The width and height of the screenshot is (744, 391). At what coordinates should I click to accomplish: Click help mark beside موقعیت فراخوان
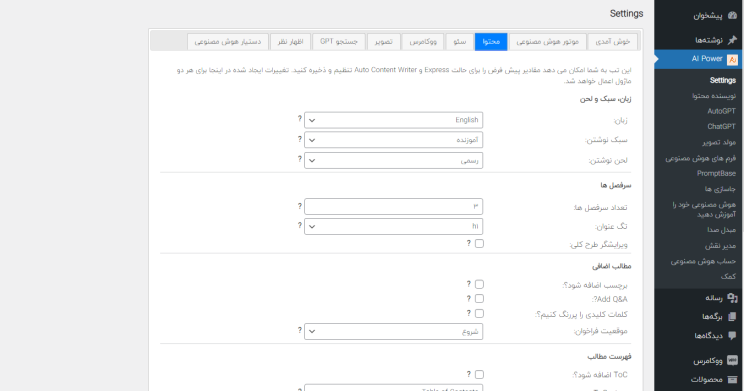299,330
